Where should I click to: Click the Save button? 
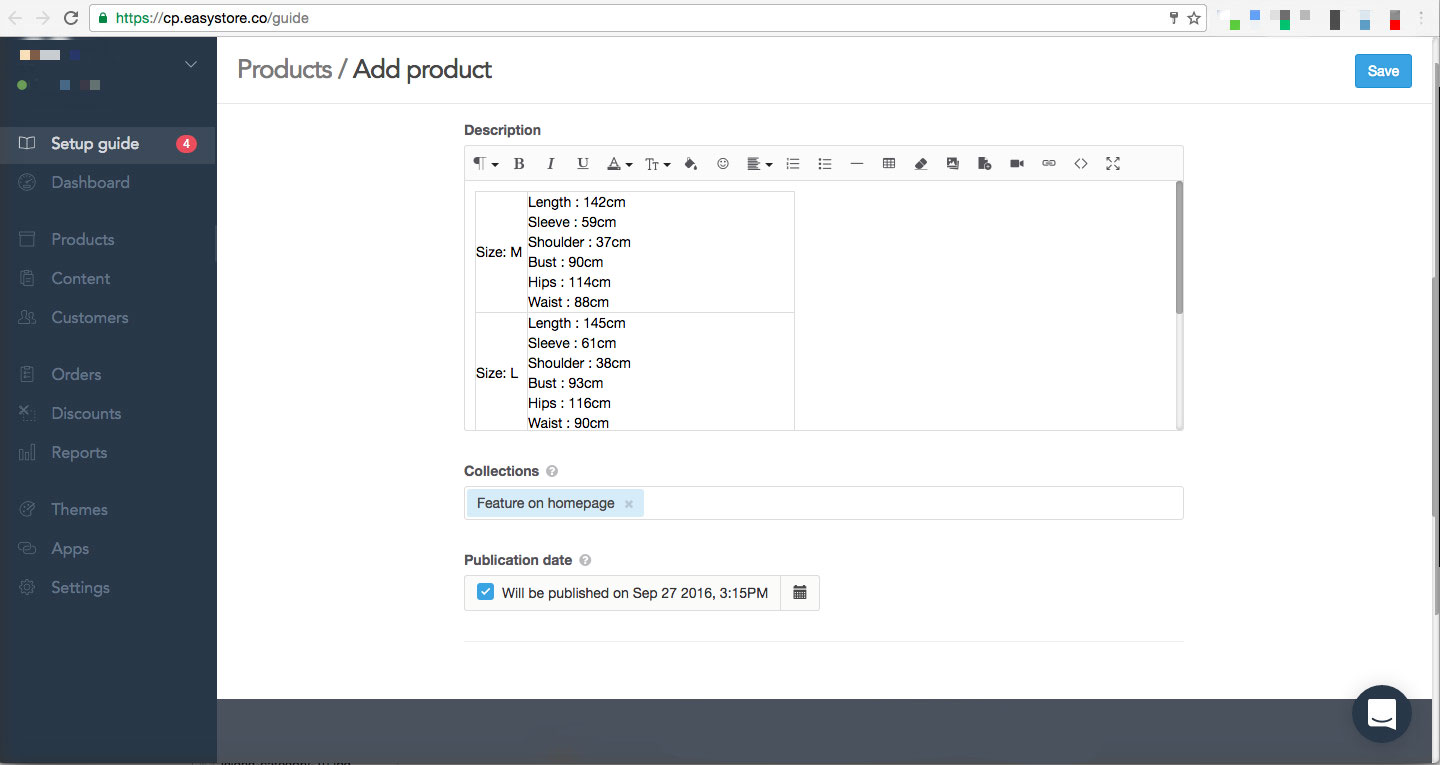tap(1383, 71)
